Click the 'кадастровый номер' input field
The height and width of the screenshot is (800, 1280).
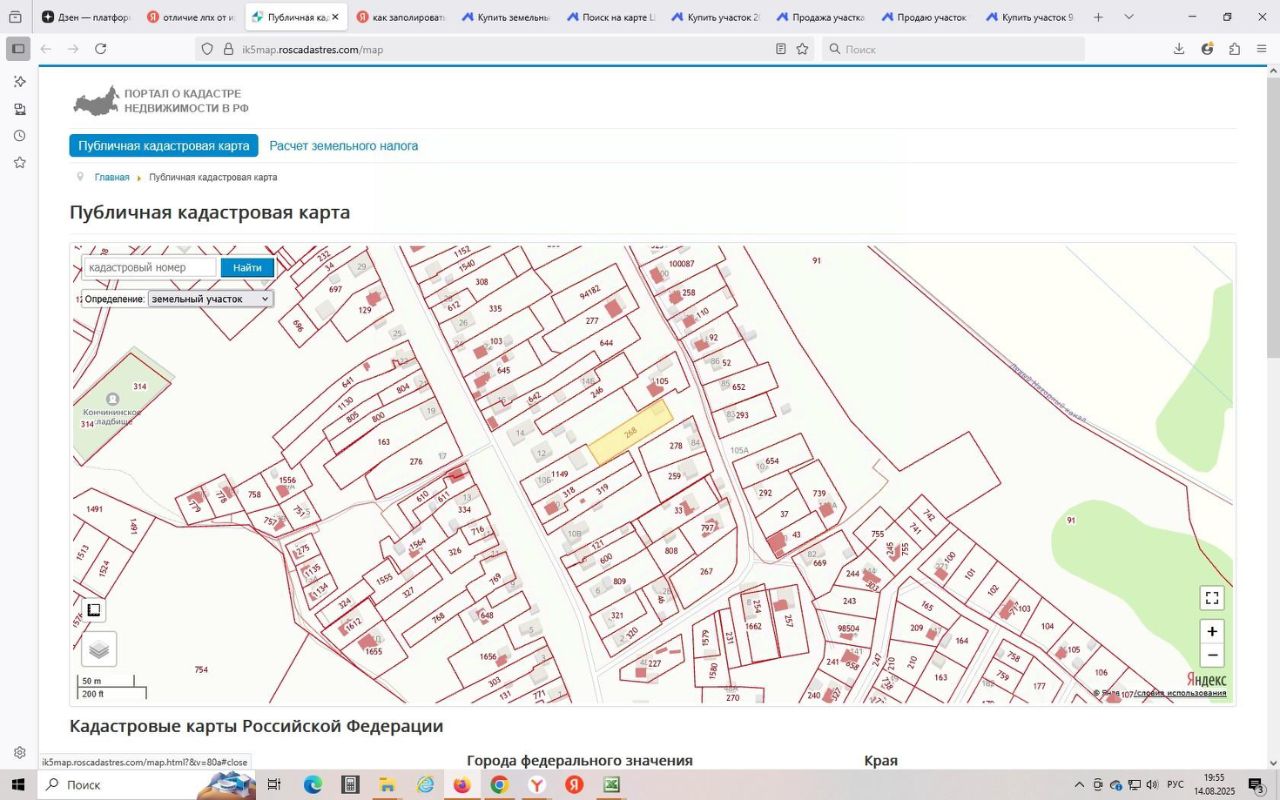click(150, 267)
